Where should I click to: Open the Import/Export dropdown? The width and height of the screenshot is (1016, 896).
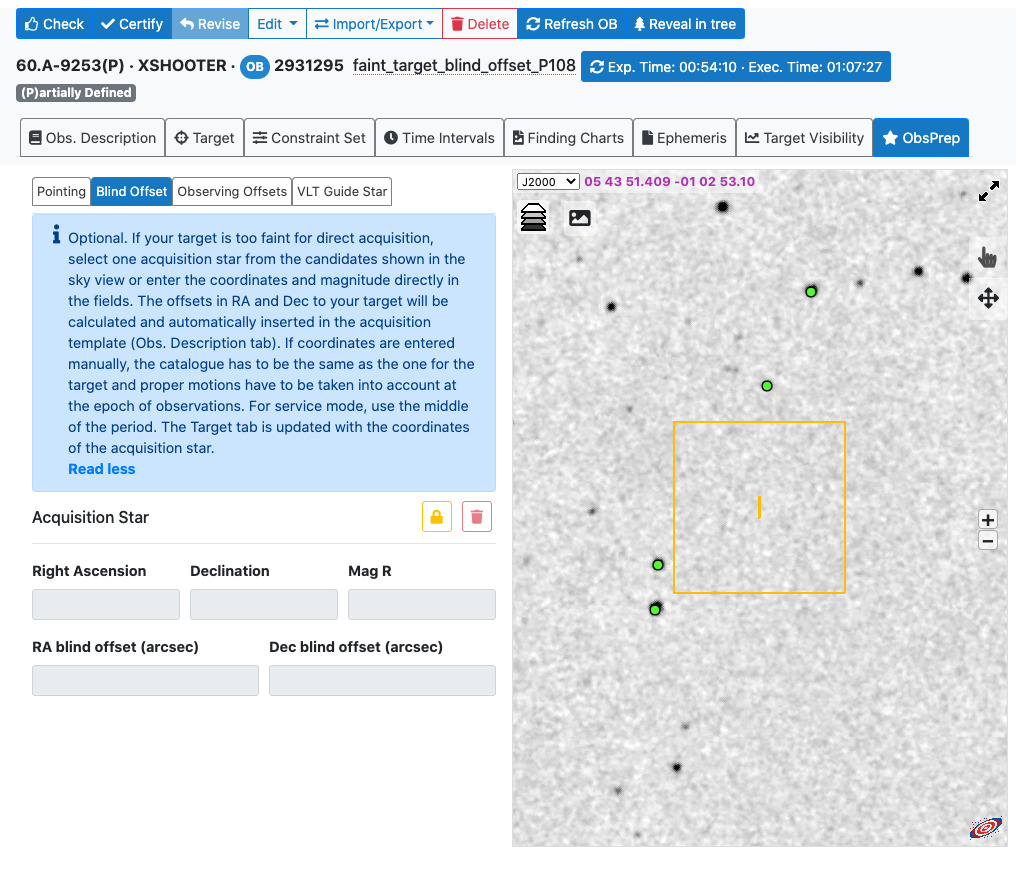[x=374, y=24]
